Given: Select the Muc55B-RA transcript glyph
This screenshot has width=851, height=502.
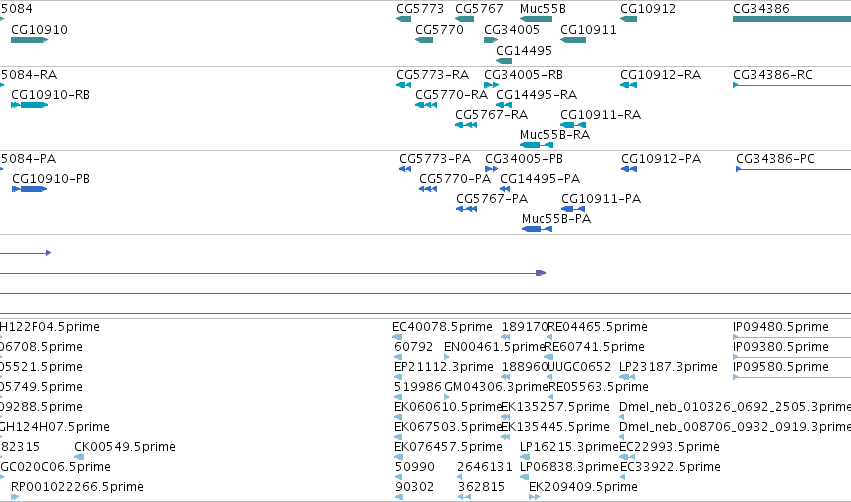Looking at the screenshot, I should click(536, 145).
